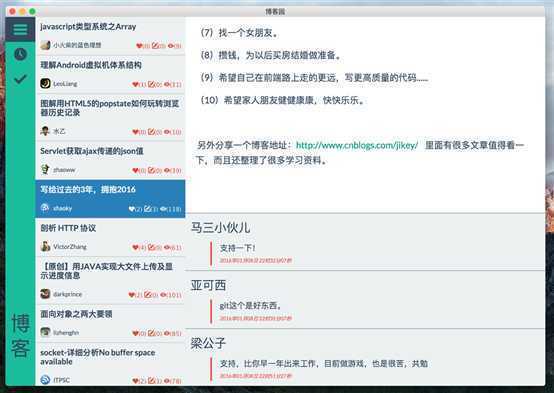Click the timestamp under the git这个是好东西 comment
The width and height of the screenshot is (554, 393).
[256, 318]
